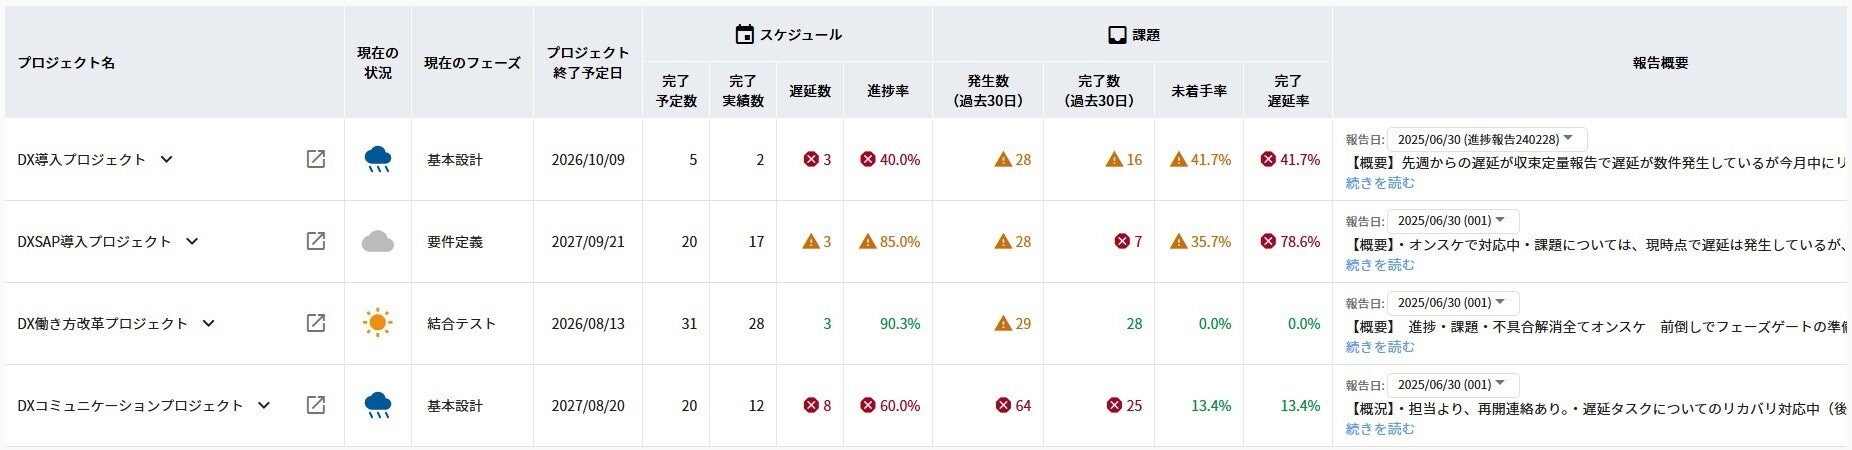Click sunny status icon for DX働き方改革プロジェクト
Screen dimensions: 1852x450
pos(377,323)
